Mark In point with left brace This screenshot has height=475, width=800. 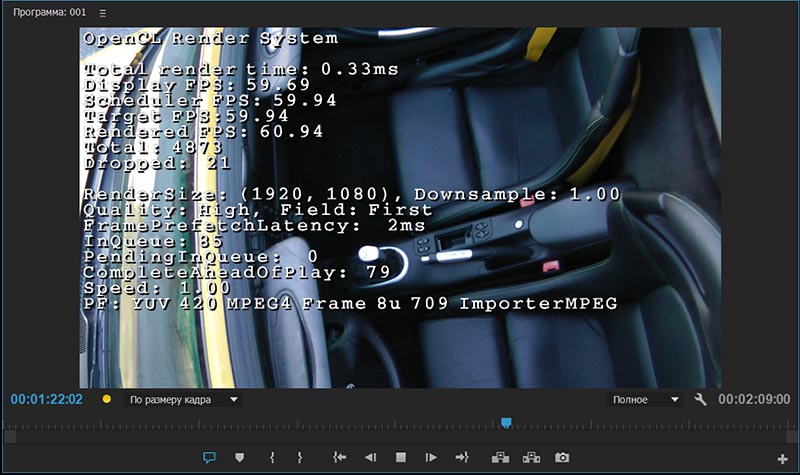click(x=272, y=458)
